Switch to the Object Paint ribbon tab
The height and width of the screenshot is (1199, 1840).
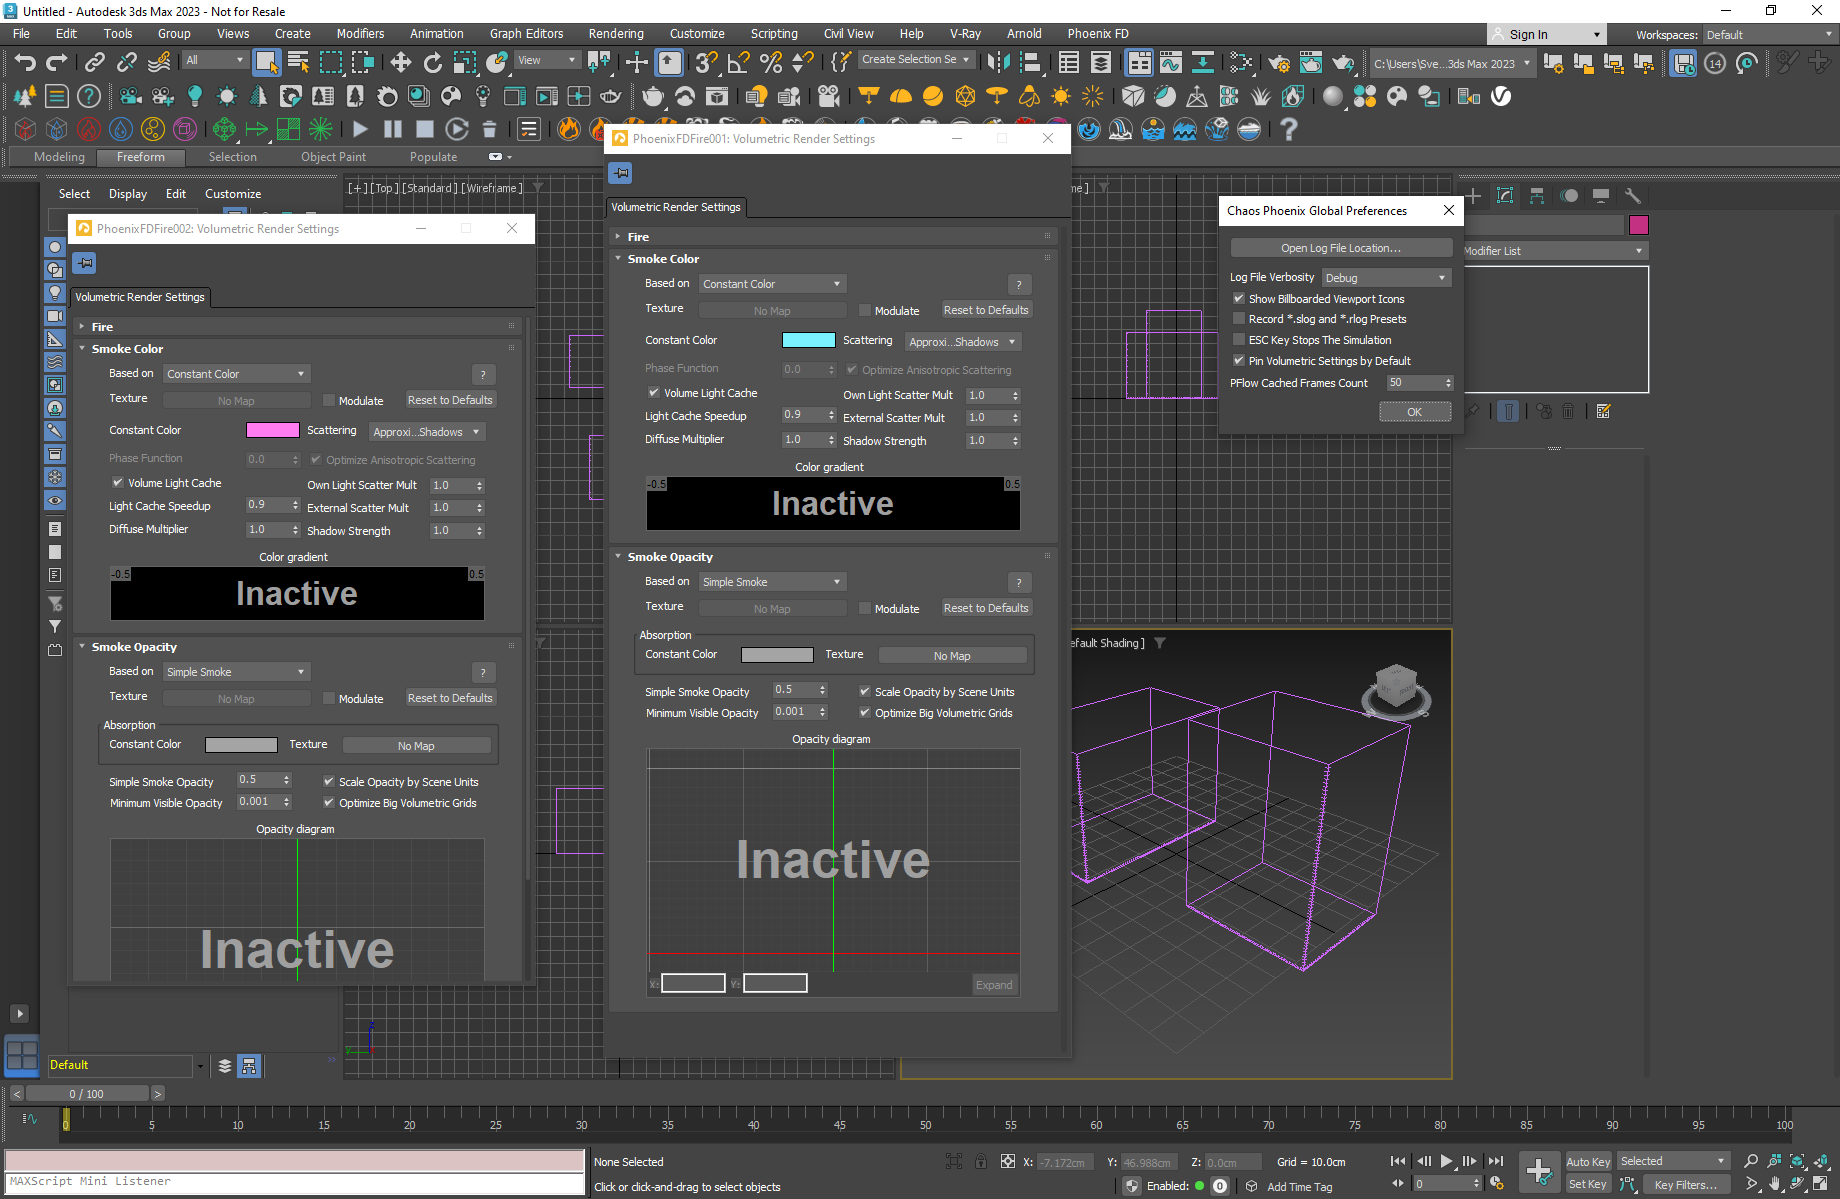pyautogui.click(x=333, y=157)
